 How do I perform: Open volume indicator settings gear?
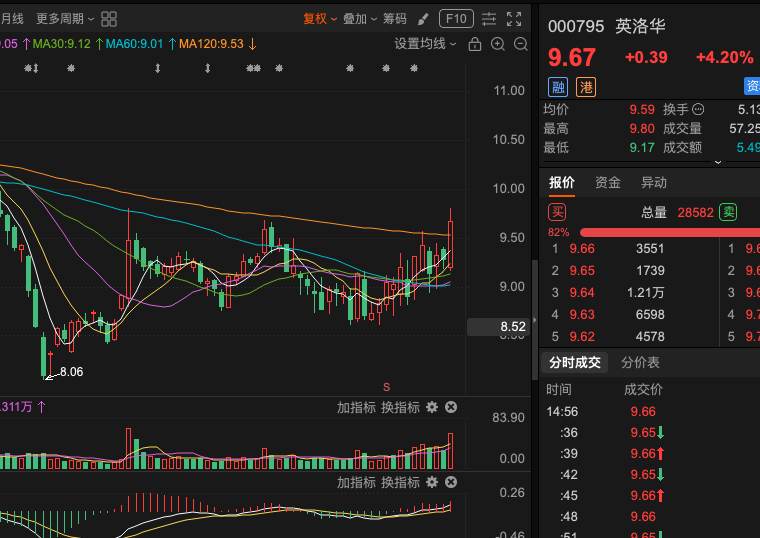pos(432,407)
